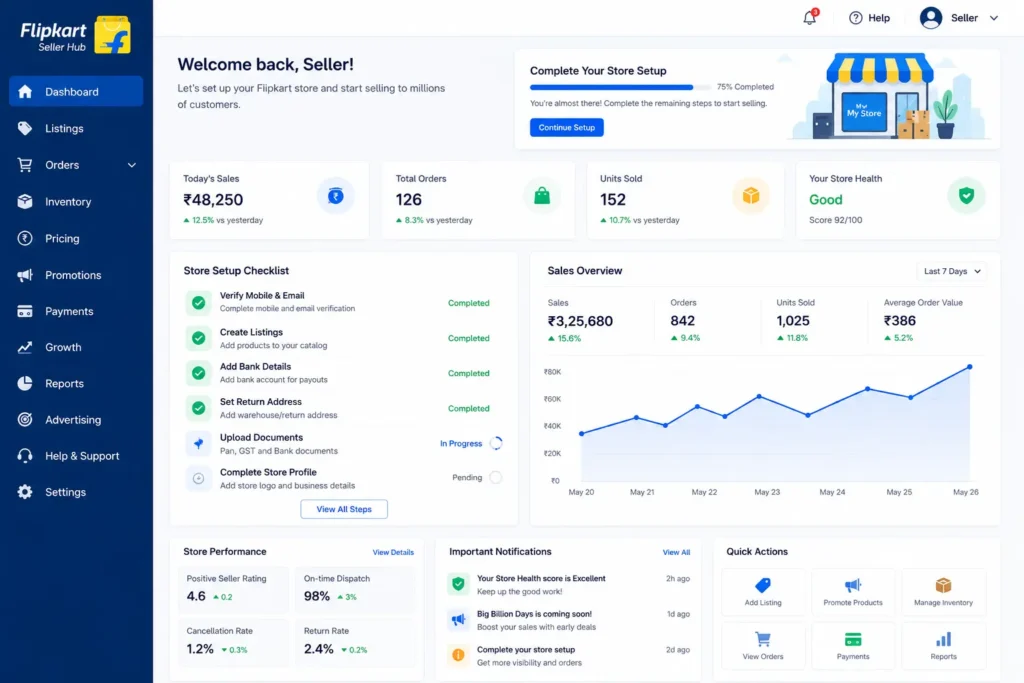Click the Upload Documents pin icon

[199, 443]
